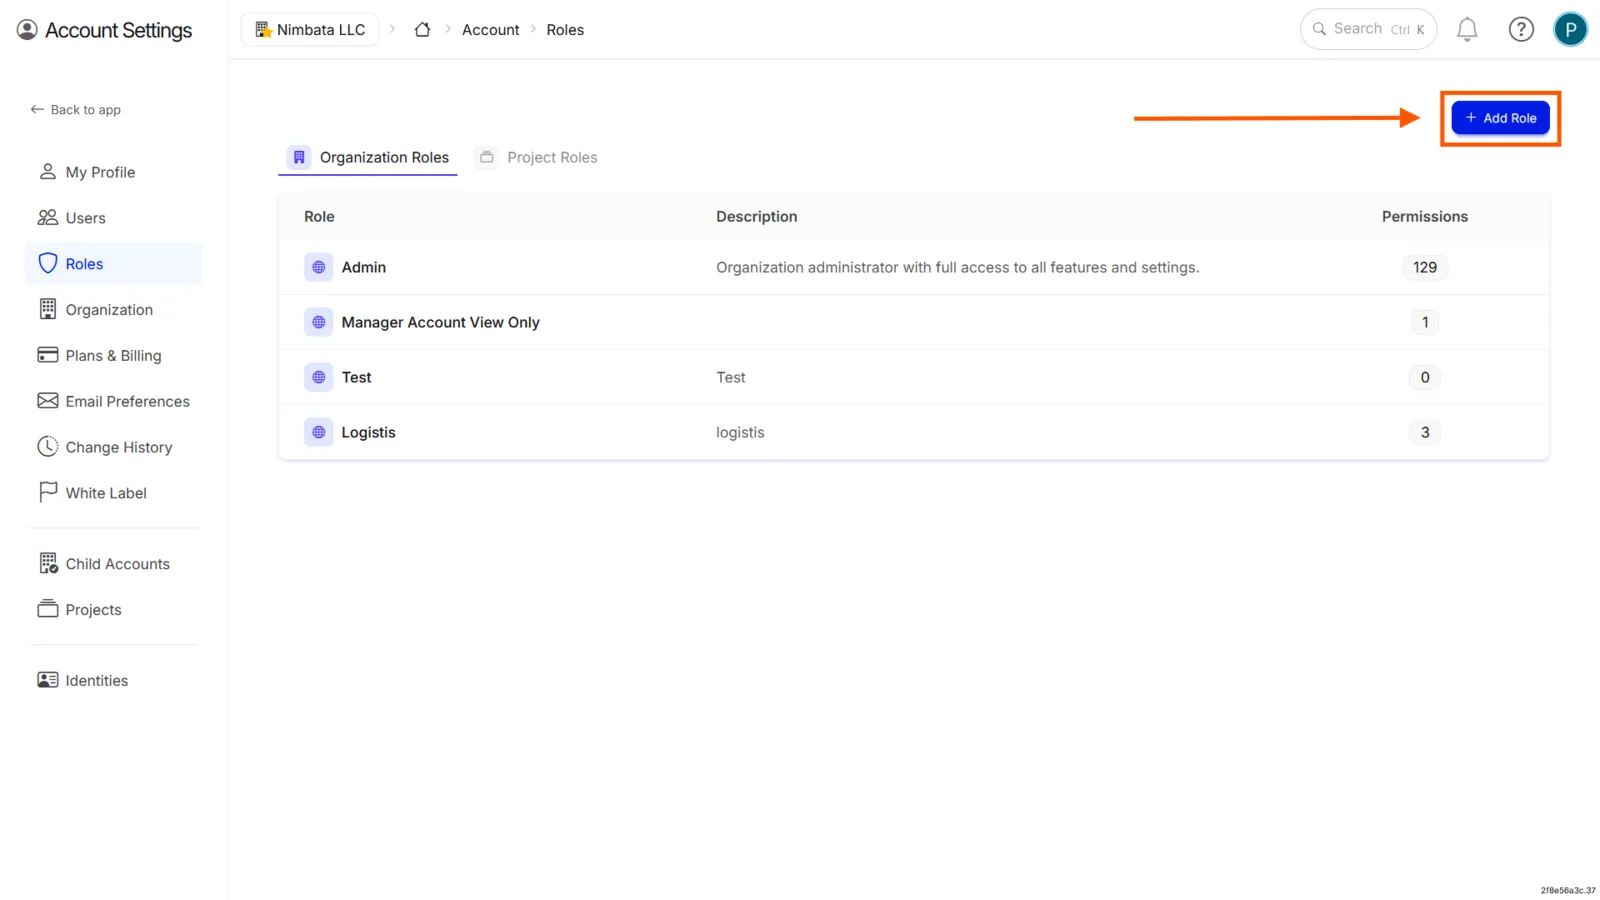View Change History
Viewport: 1600px width, 900px height.
113,447
